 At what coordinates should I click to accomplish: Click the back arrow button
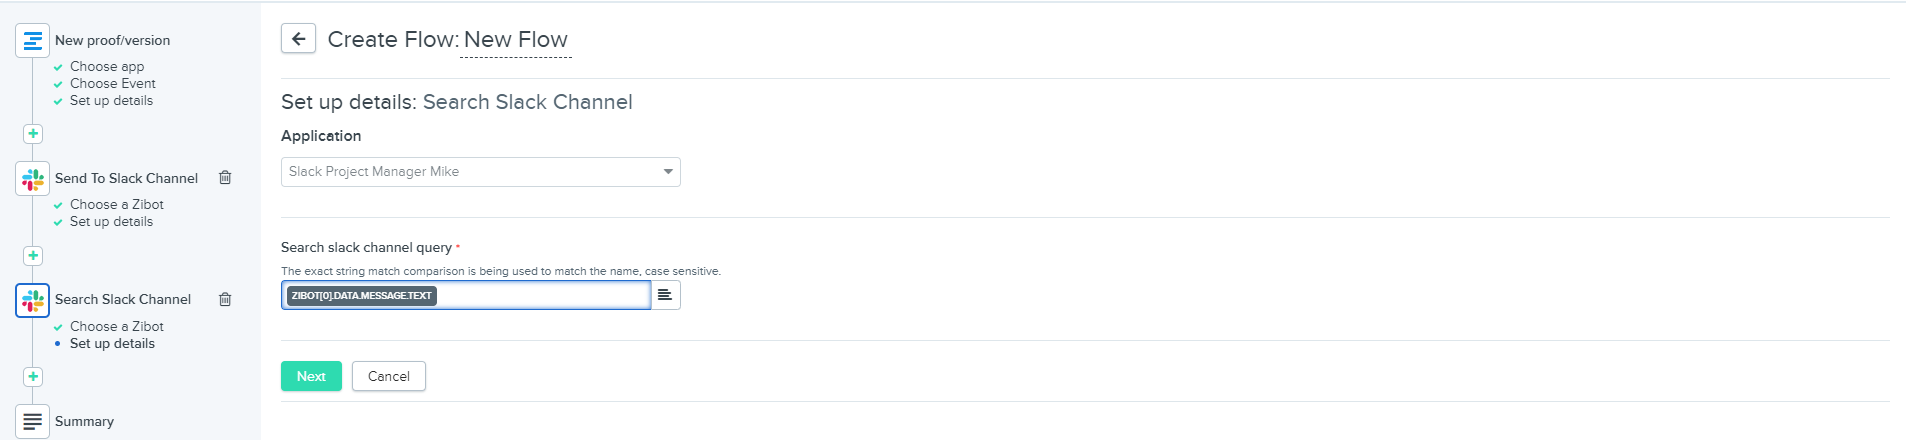(x=298, y=39)
